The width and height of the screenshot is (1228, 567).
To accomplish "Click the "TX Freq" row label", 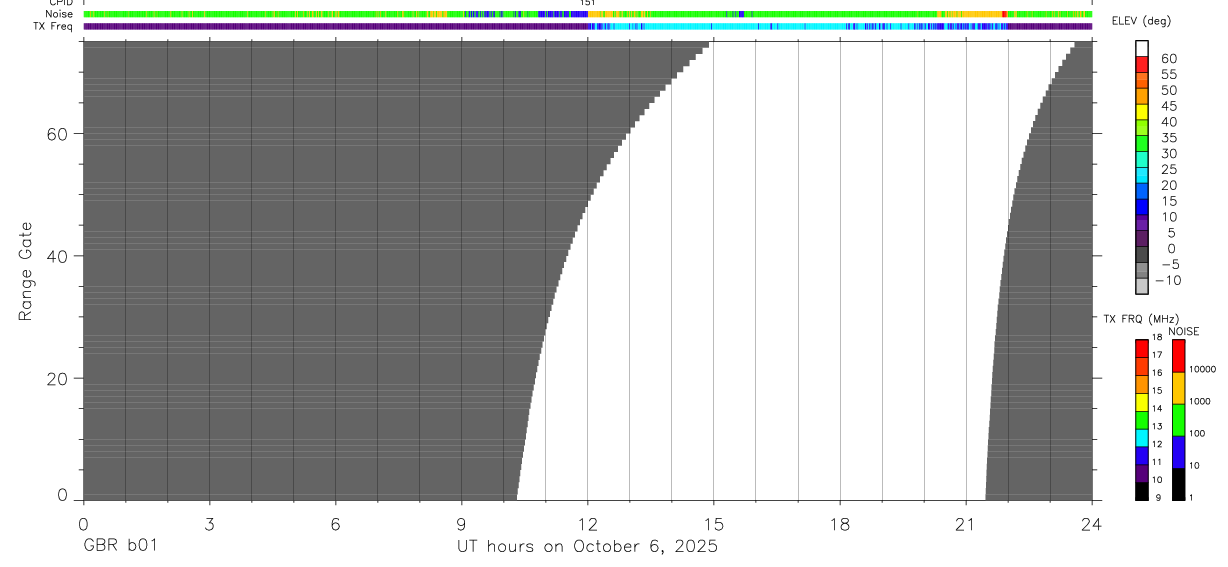I will [53, 26].
